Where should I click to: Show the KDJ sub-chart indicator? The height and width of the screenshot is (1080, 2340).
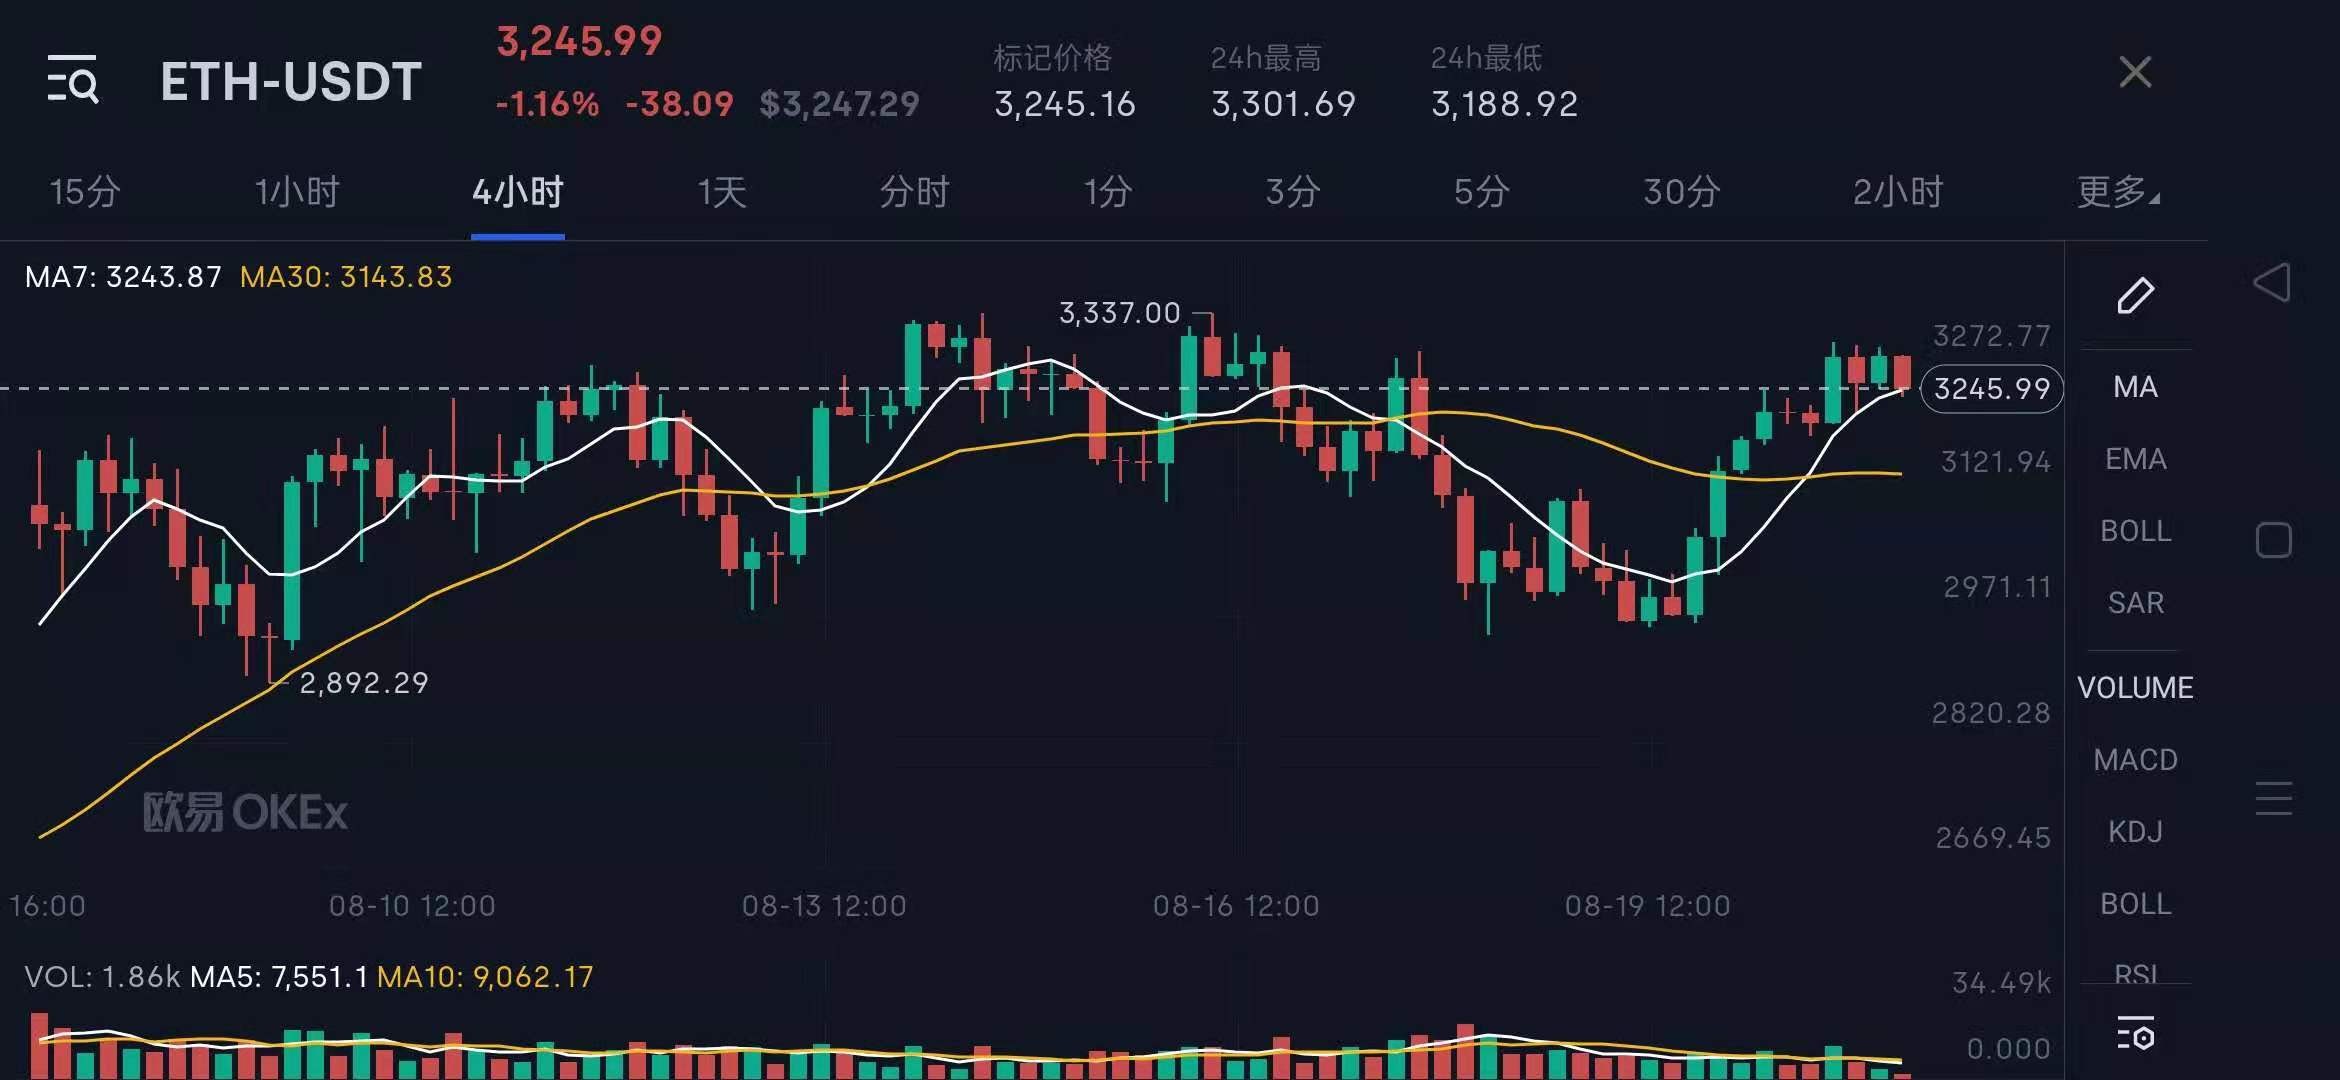2135,832
